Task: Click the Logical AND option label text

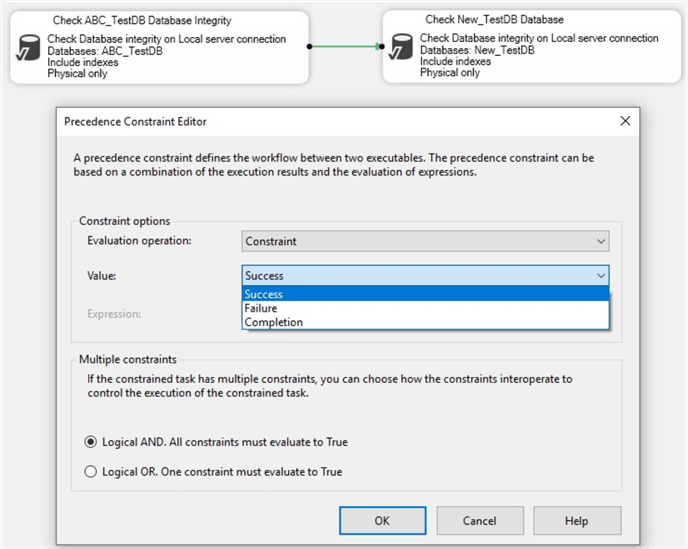Action: point(225,441)
